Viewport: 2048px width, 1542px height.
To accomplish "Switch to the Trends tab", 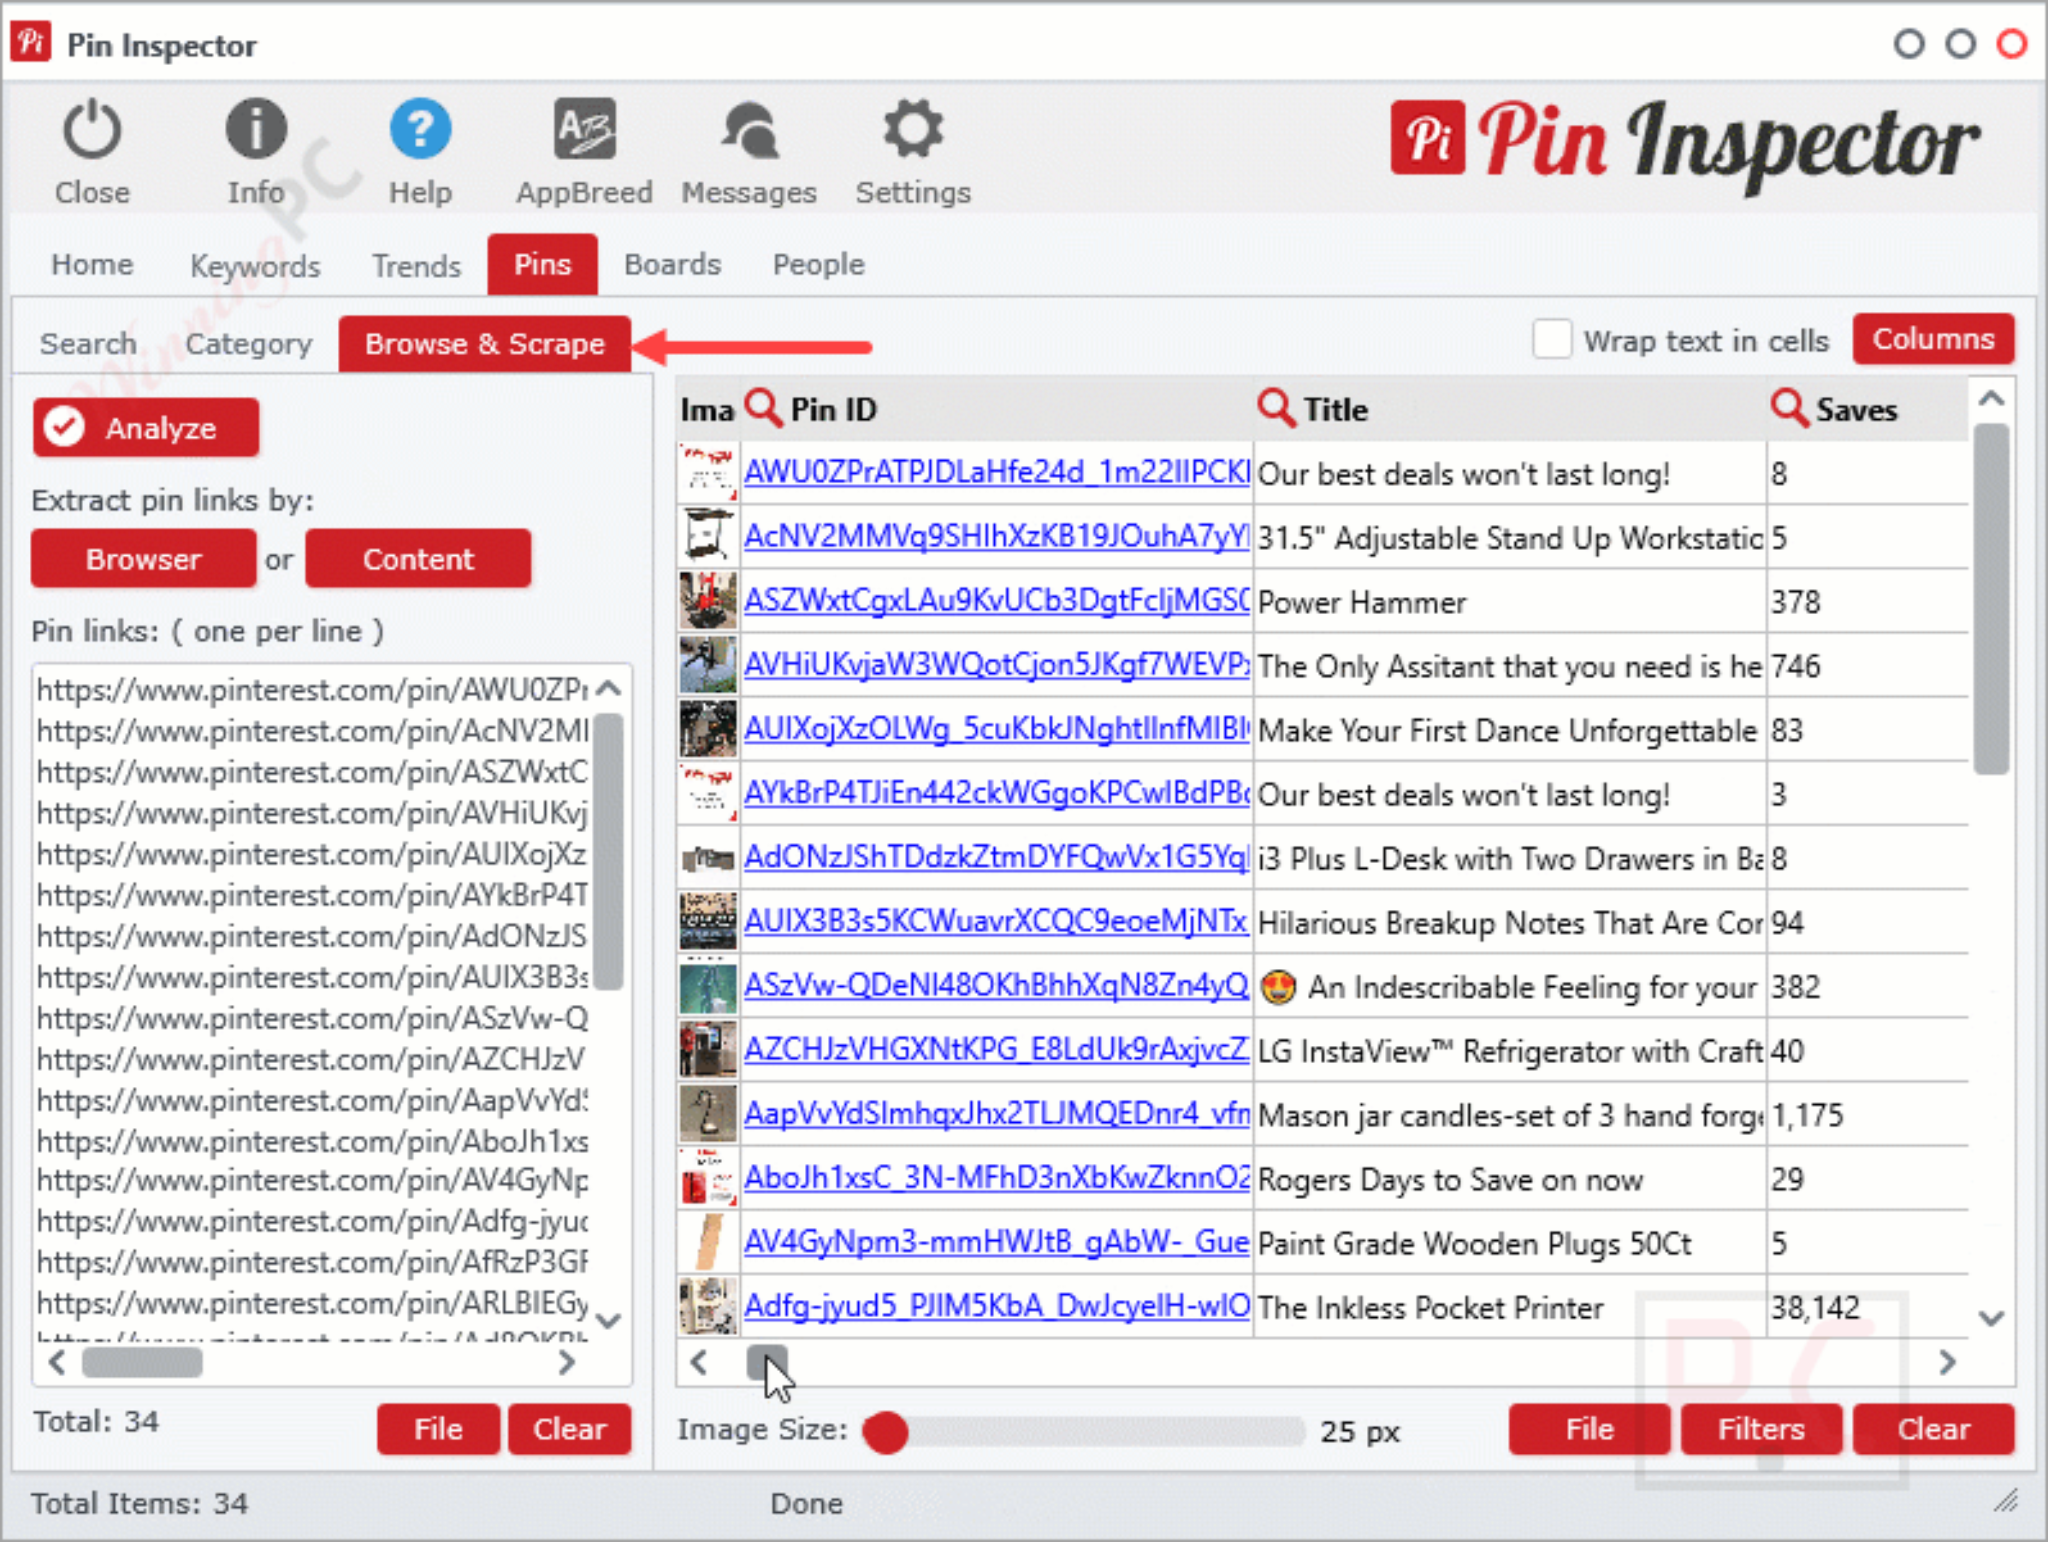I will click(x=416, y=266).
